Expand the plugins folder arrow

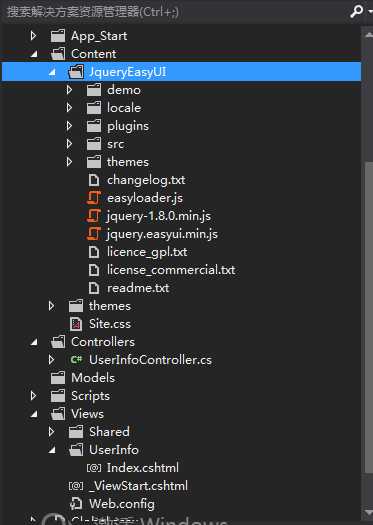pos(69,126)
